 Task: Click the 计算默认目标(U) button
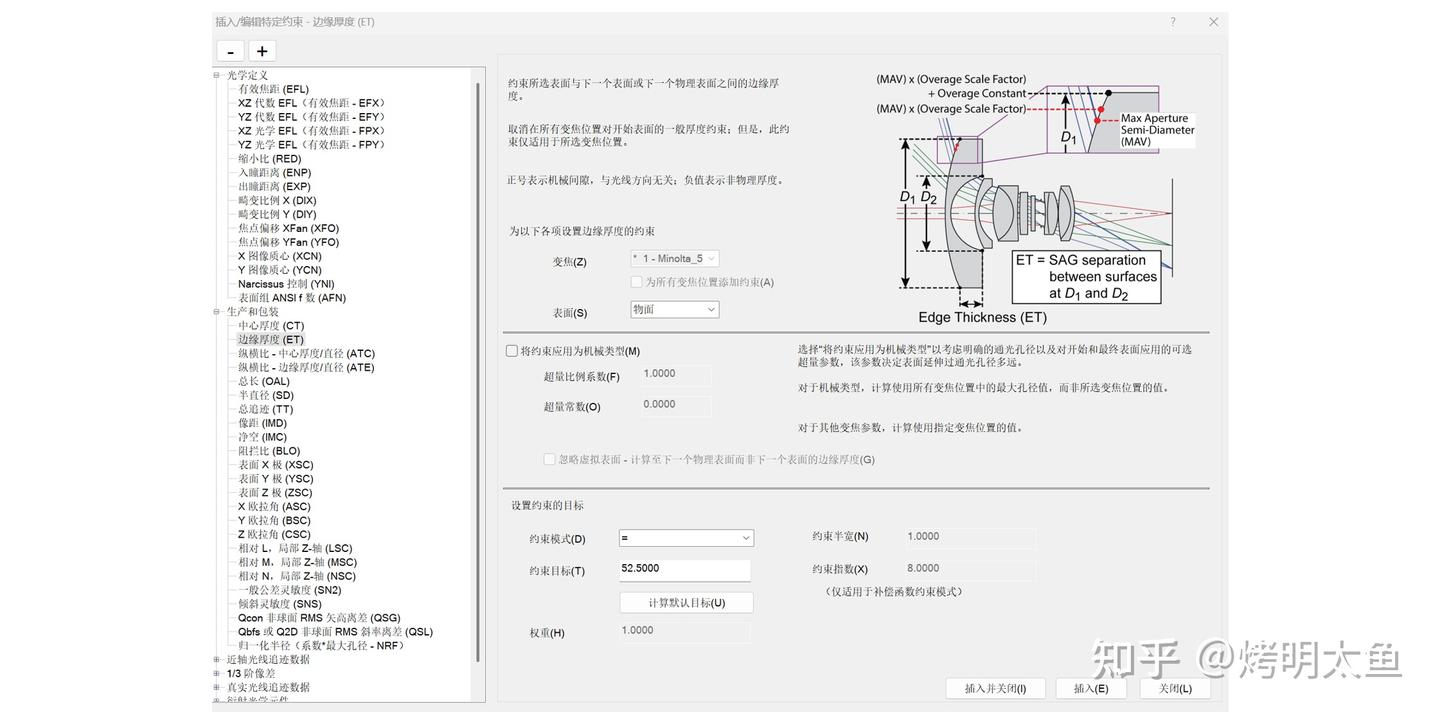click(x=686, y=602)
